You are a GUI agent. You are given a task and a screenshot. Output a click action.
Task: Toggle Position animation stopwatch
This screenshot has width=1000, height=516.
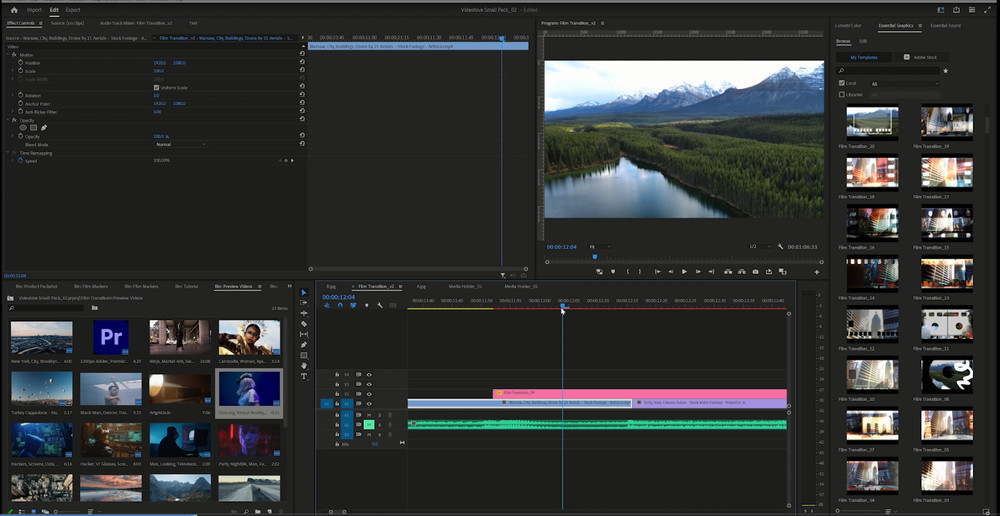pyautogui.click(x=20, y=63)
